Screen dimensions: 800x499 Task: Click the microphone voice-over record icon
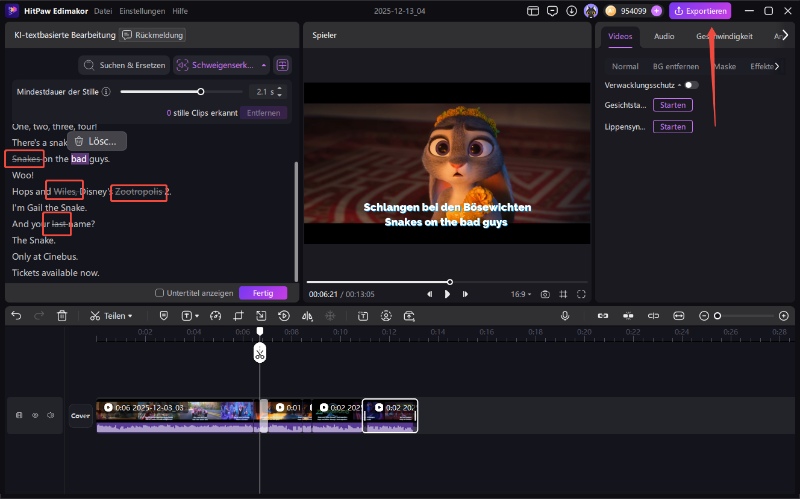tap(565, 316)
